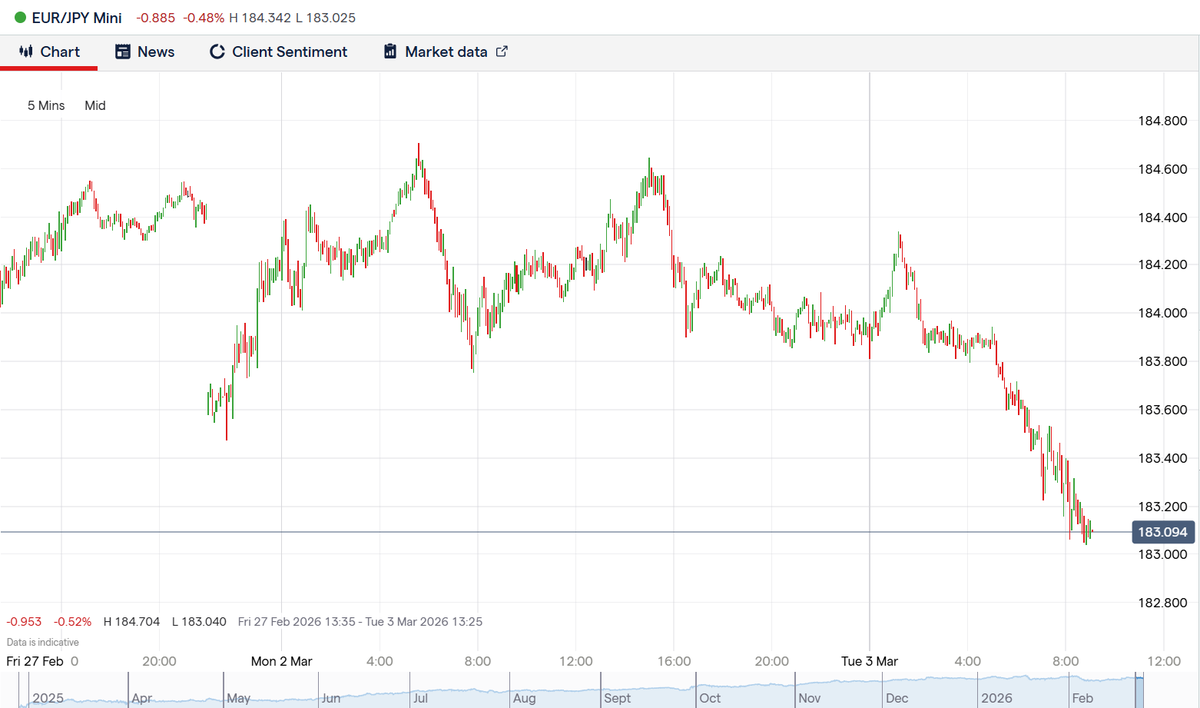This screenshot has height=708, width=1200.
Task: Click the newspaper icon beside News
Action: pyautogui.click(x=123, y=51)
